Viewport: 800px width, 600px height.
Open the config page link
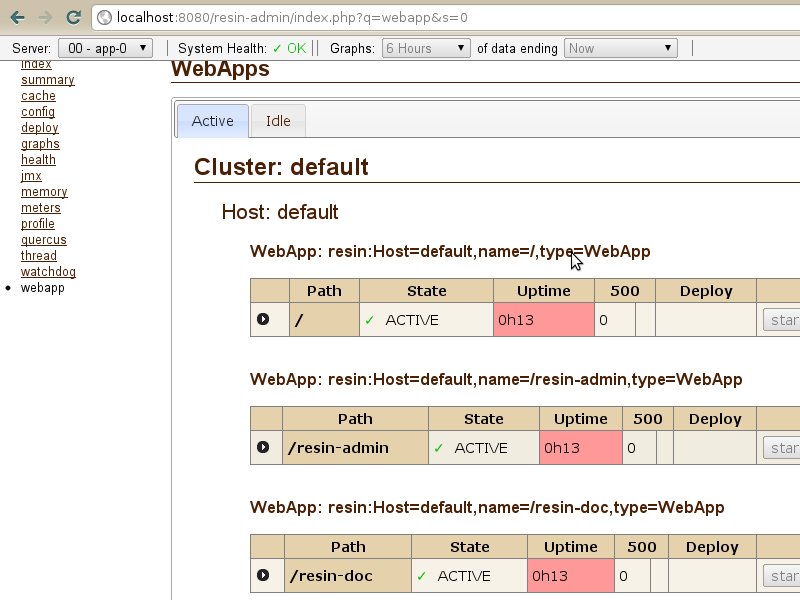pyautogui.click(x=38, y=112)
